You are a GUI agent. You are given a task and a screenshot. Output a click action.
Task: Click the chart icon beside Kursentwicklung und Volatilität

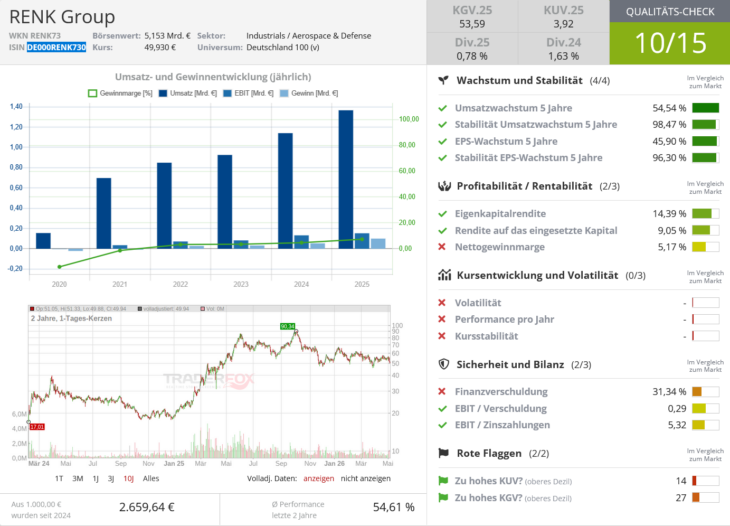pyautogui.click(x=444, y=275)
